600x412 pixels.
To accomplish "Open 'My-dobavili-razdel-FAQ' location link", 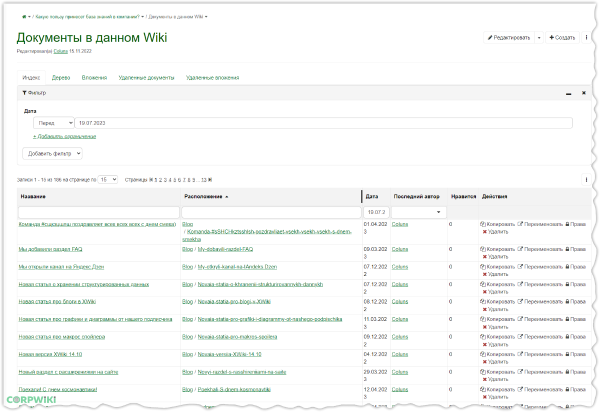I will (x=225, y=249).
